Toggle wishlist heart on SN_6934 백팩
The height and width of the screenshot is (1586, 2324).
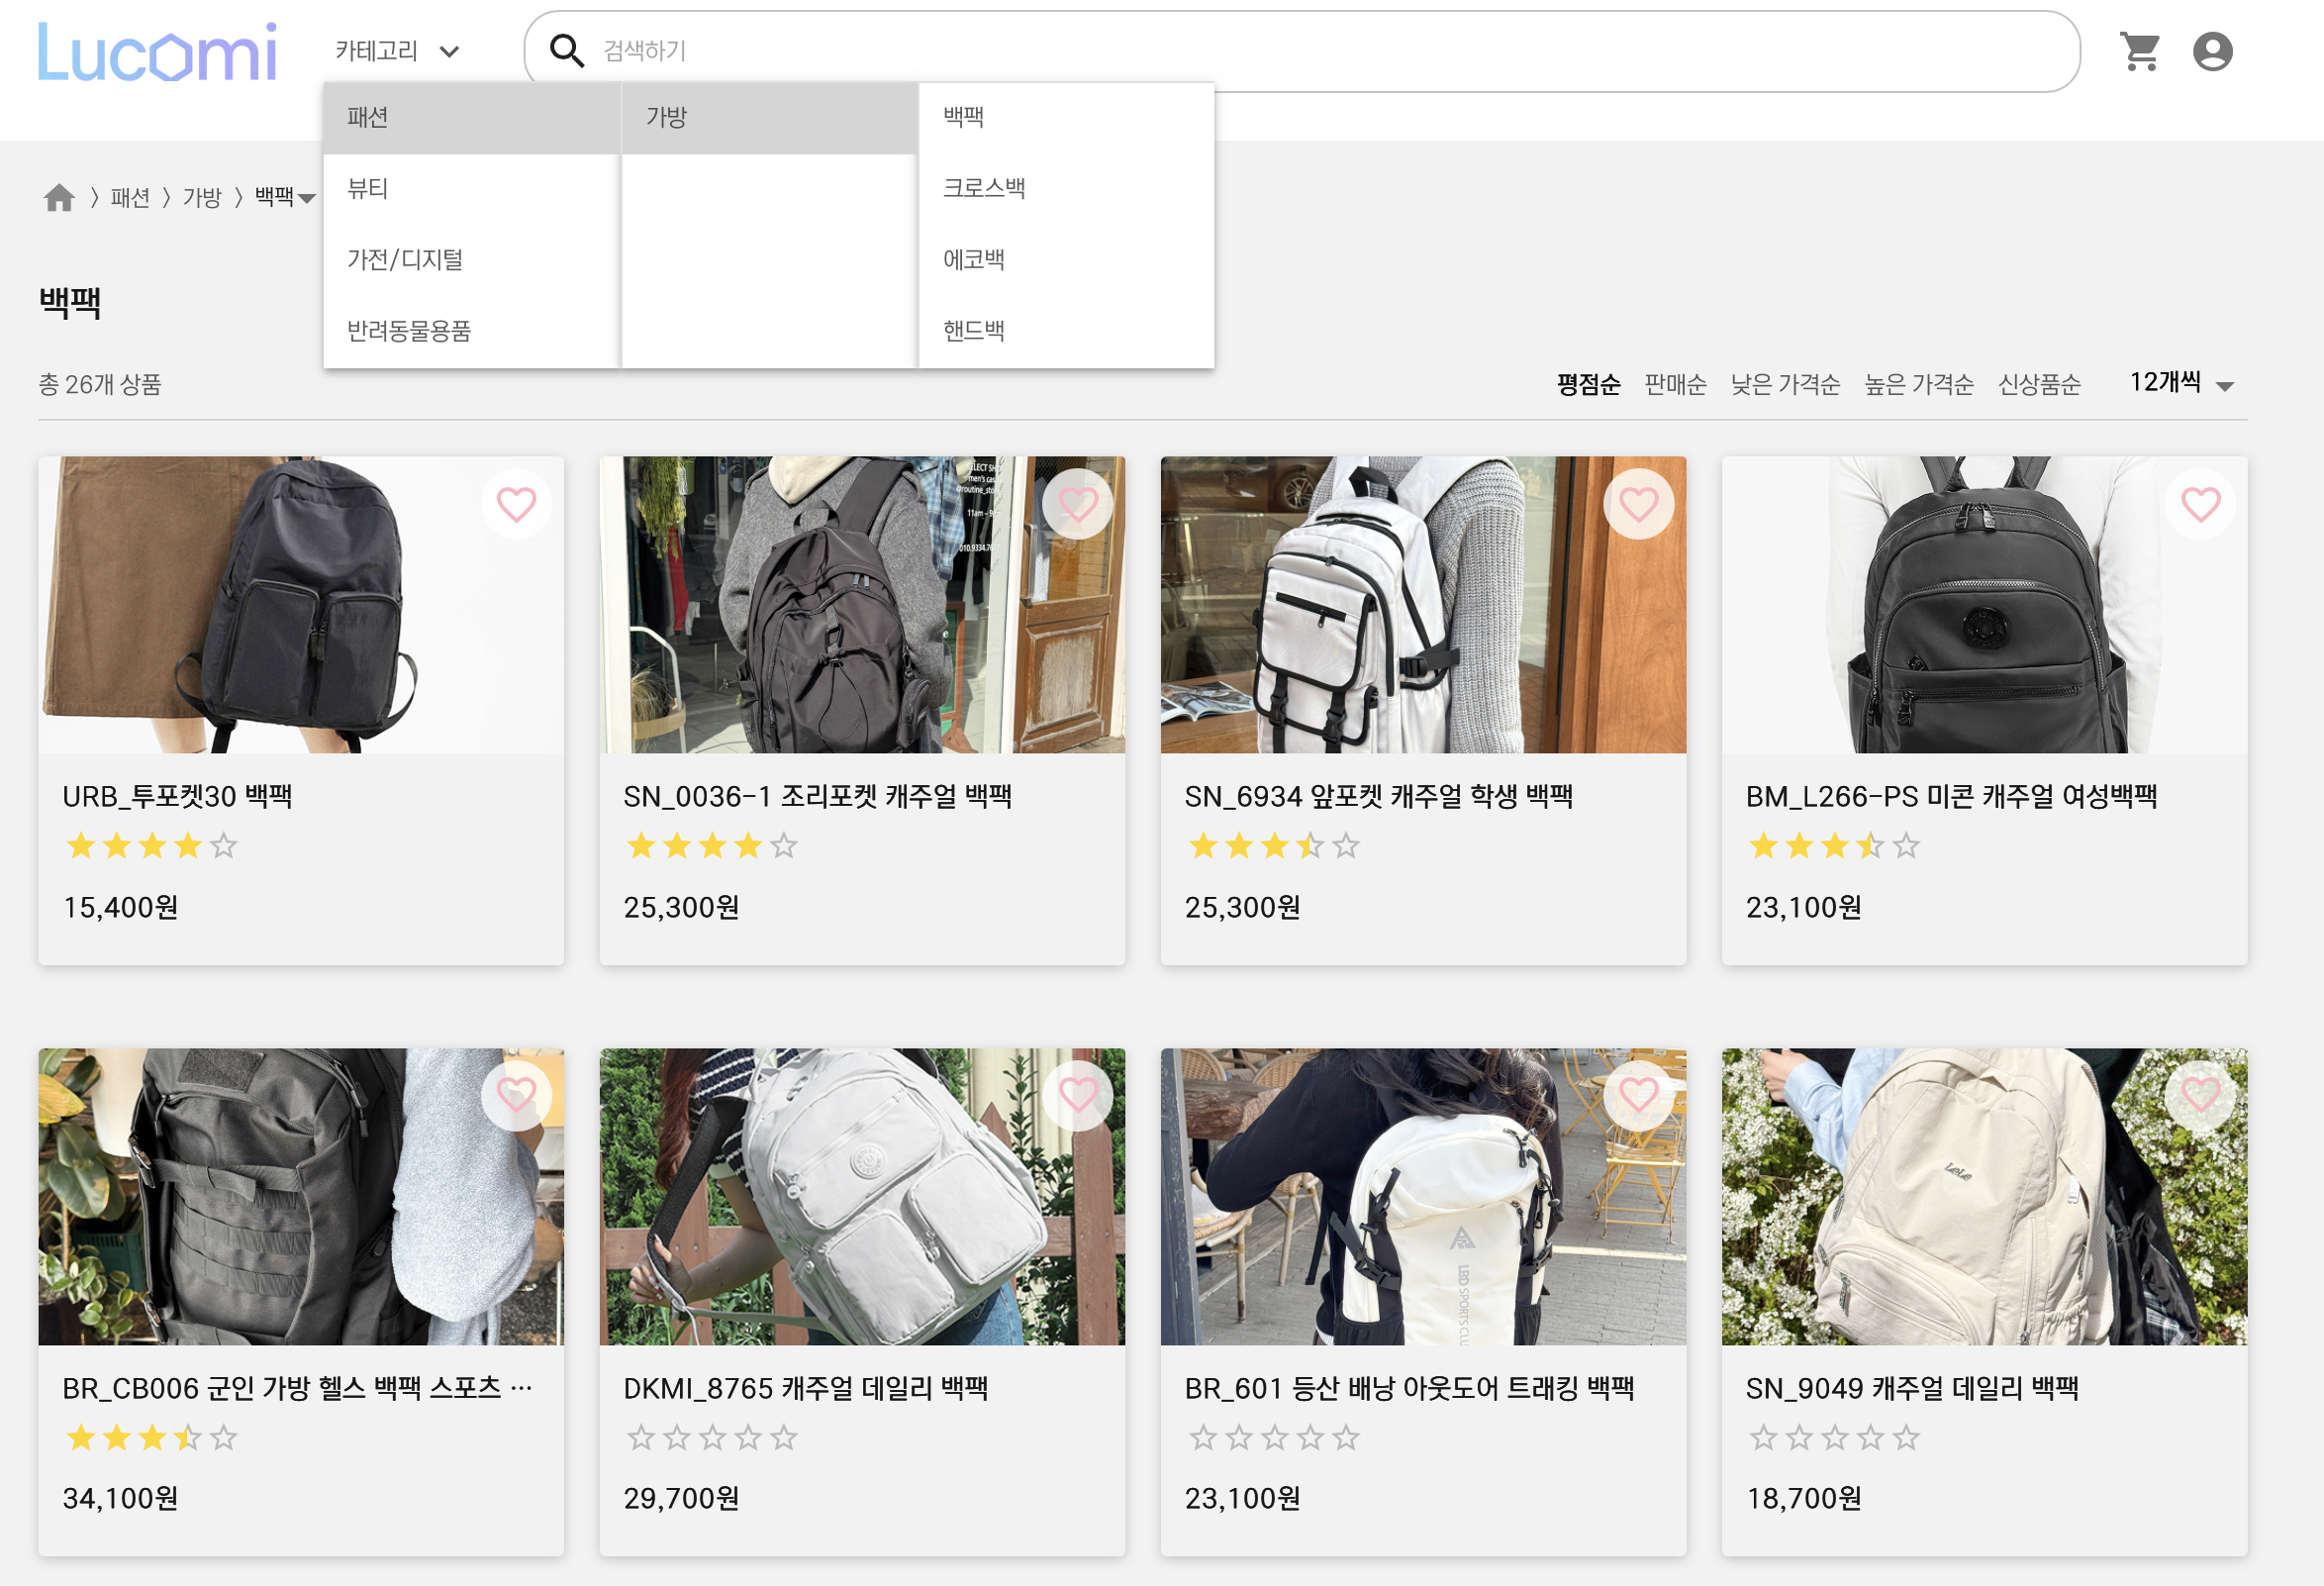point(1638,504)
